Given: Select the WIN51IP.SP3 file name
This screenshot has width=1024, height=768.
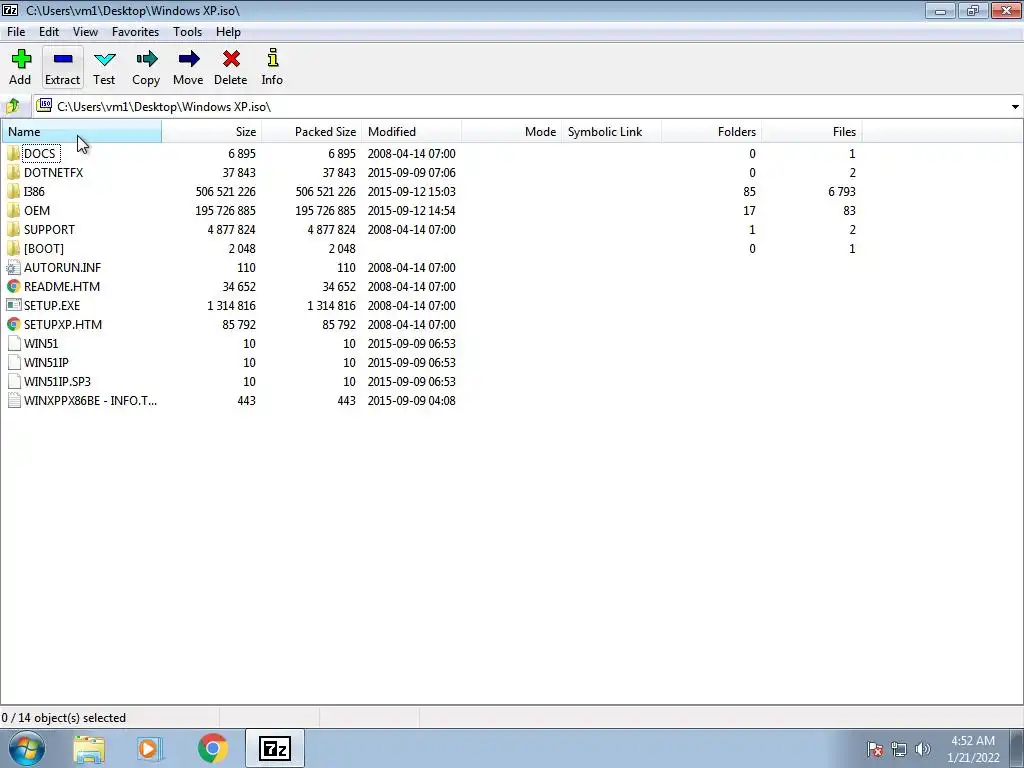Looking at the screenshot, I should click(57, 381).
